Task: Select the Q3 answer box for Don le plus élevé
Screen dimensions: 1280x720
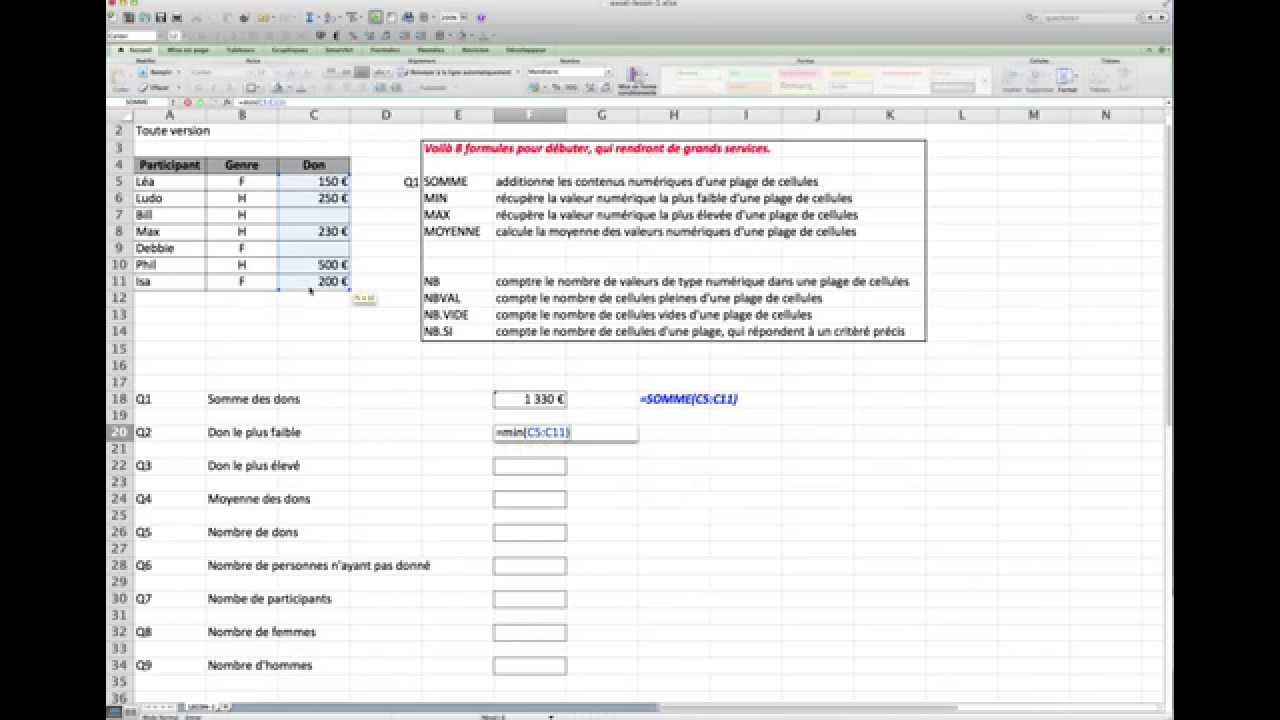Action: pyautogui.click(x=530, y=466)
